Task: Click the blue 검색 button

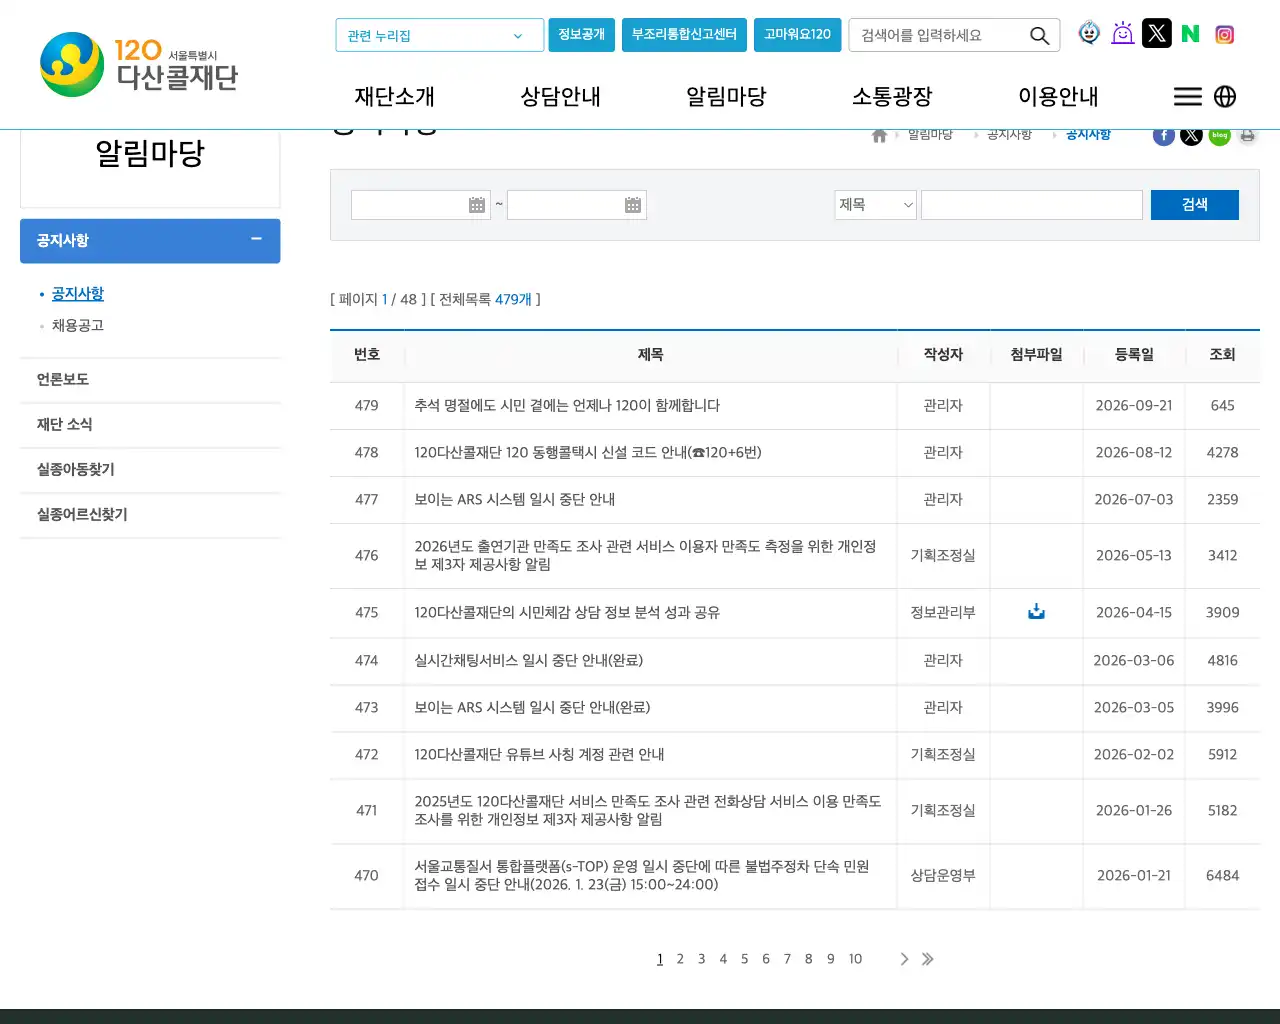Action: pos(1195,205)
